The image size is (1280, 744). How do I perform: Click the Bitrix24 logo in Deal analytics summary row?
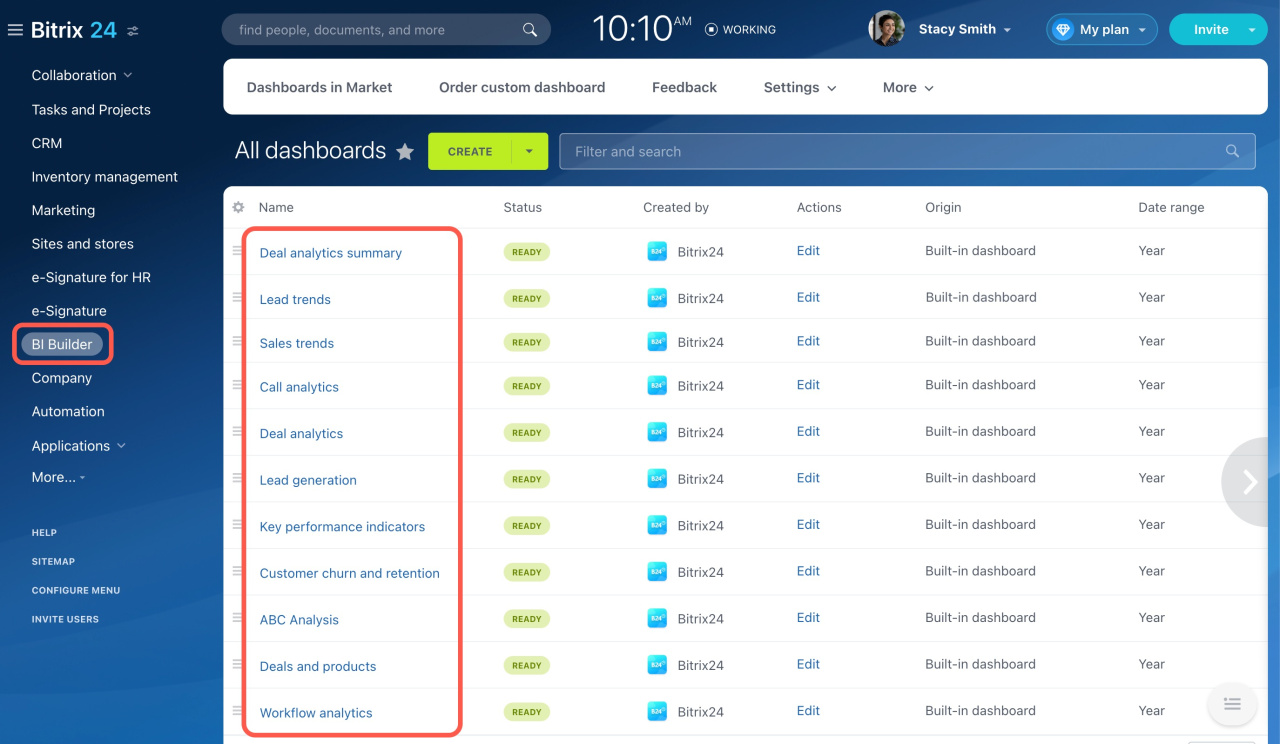click(x=657, y=252)
